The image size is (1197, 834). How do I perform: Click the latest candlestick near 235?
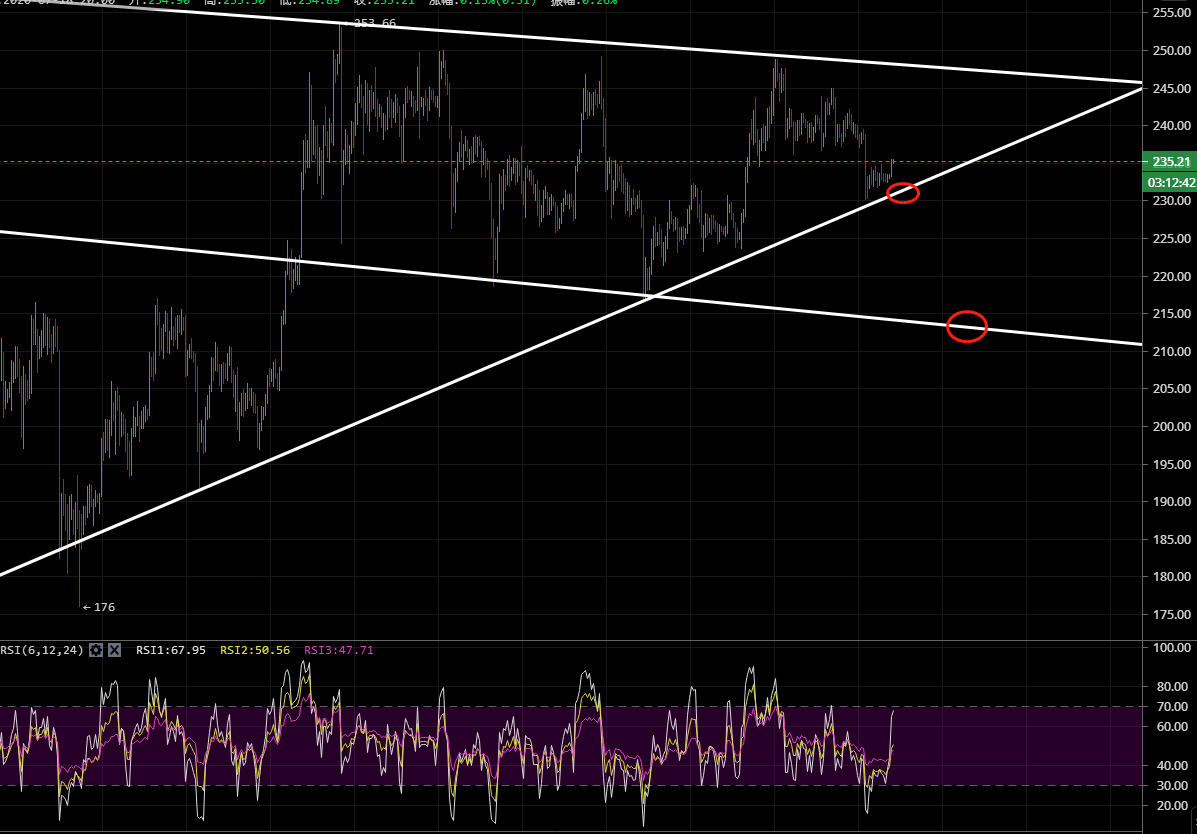[892, 166]
